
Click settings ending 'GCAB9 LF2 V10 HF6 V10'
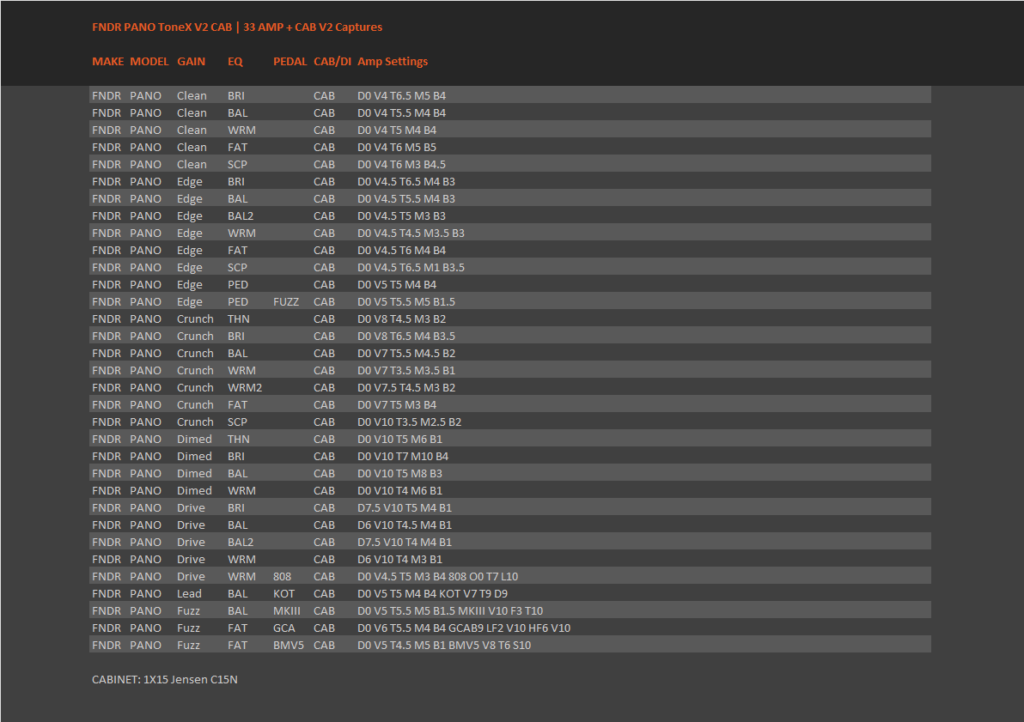click(464, 629)
